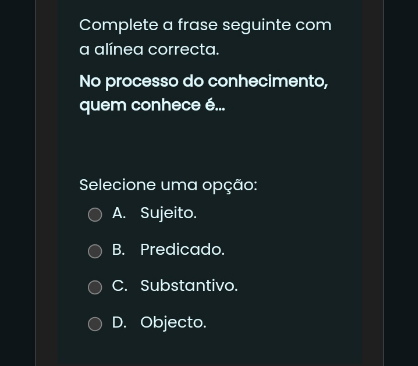The image size is (418, 366).
Task: Click the bold 'quem conhece é...' line
Action: pos(152,106)
